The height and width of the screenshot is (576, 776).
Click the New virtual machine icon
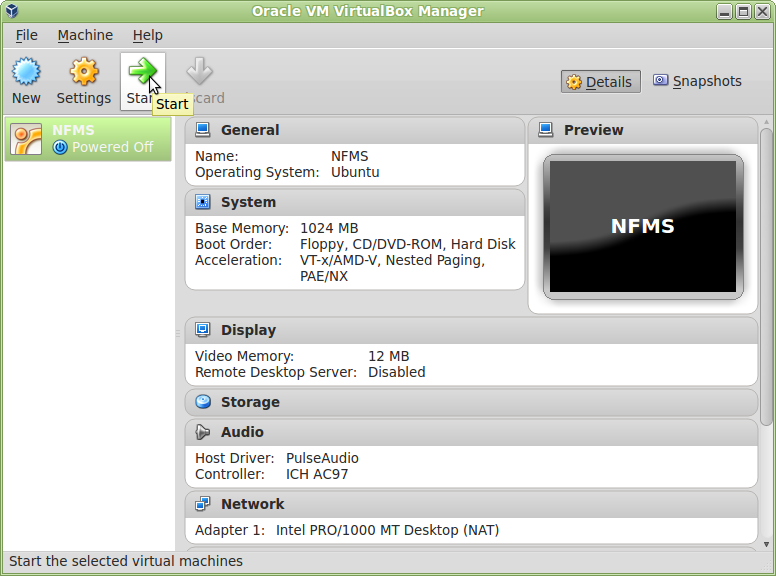tap(26, 71)
